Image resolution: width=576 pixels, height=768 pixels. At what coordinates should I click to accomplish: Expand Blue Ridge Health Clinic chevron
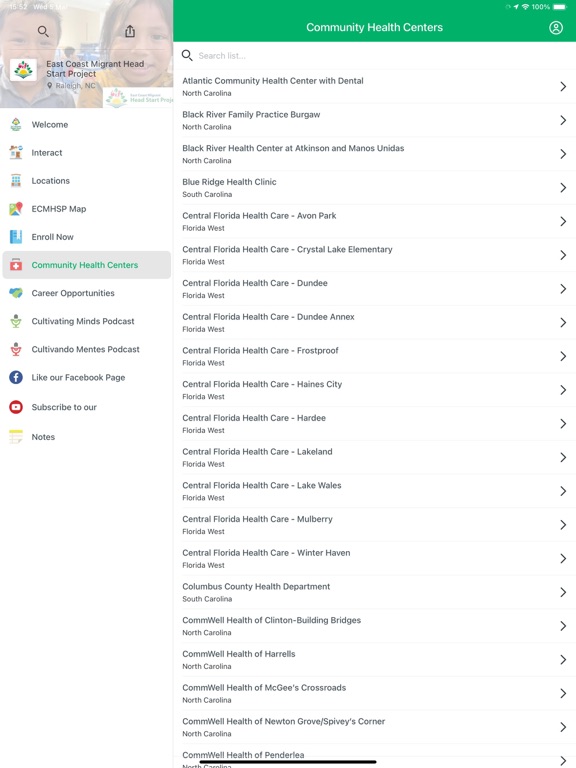pyautogui.click(x=563, y=188)
